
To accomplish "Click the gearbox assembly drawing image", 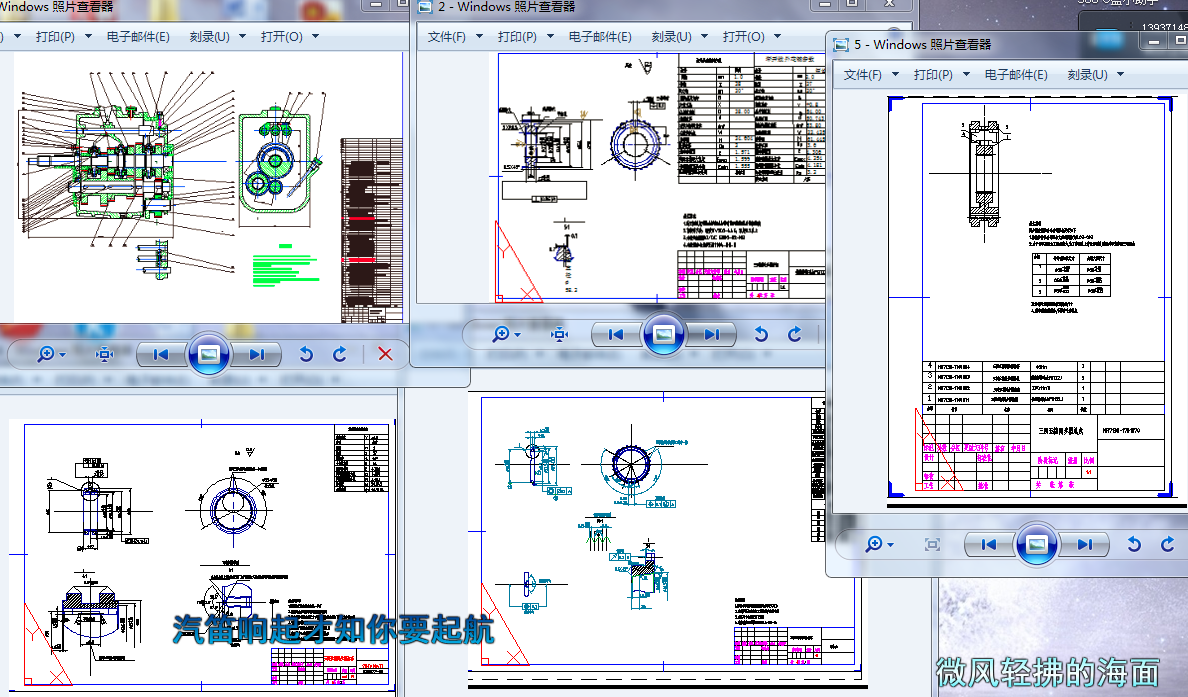I will pyautogui.click(x=208, y=187).
